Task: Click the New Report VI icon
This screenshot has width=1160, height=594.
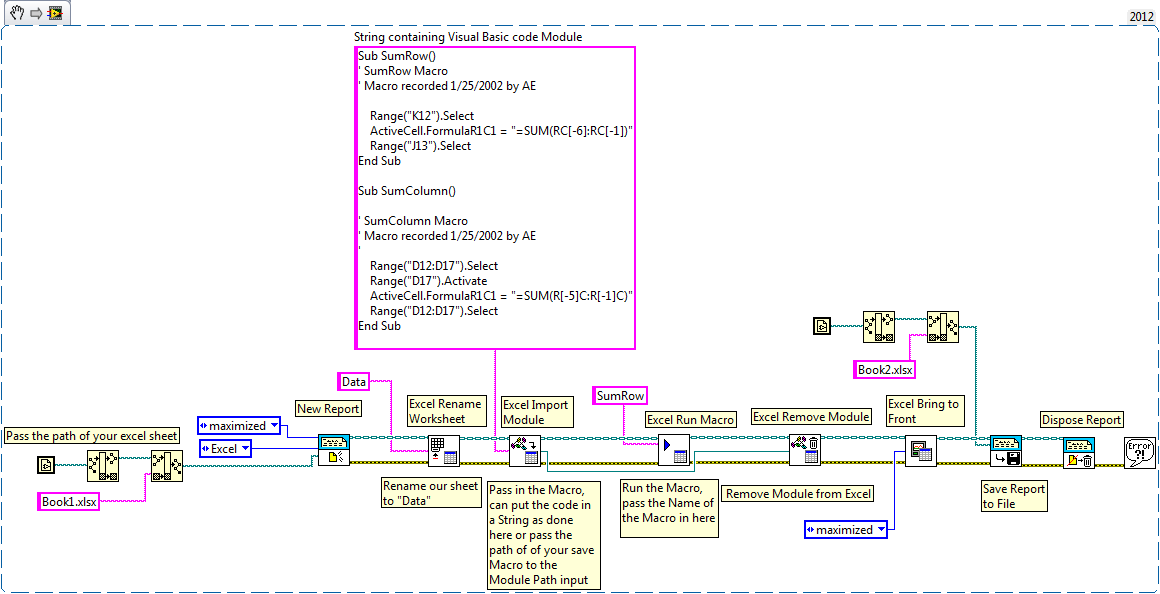Action: coord(335,452)
